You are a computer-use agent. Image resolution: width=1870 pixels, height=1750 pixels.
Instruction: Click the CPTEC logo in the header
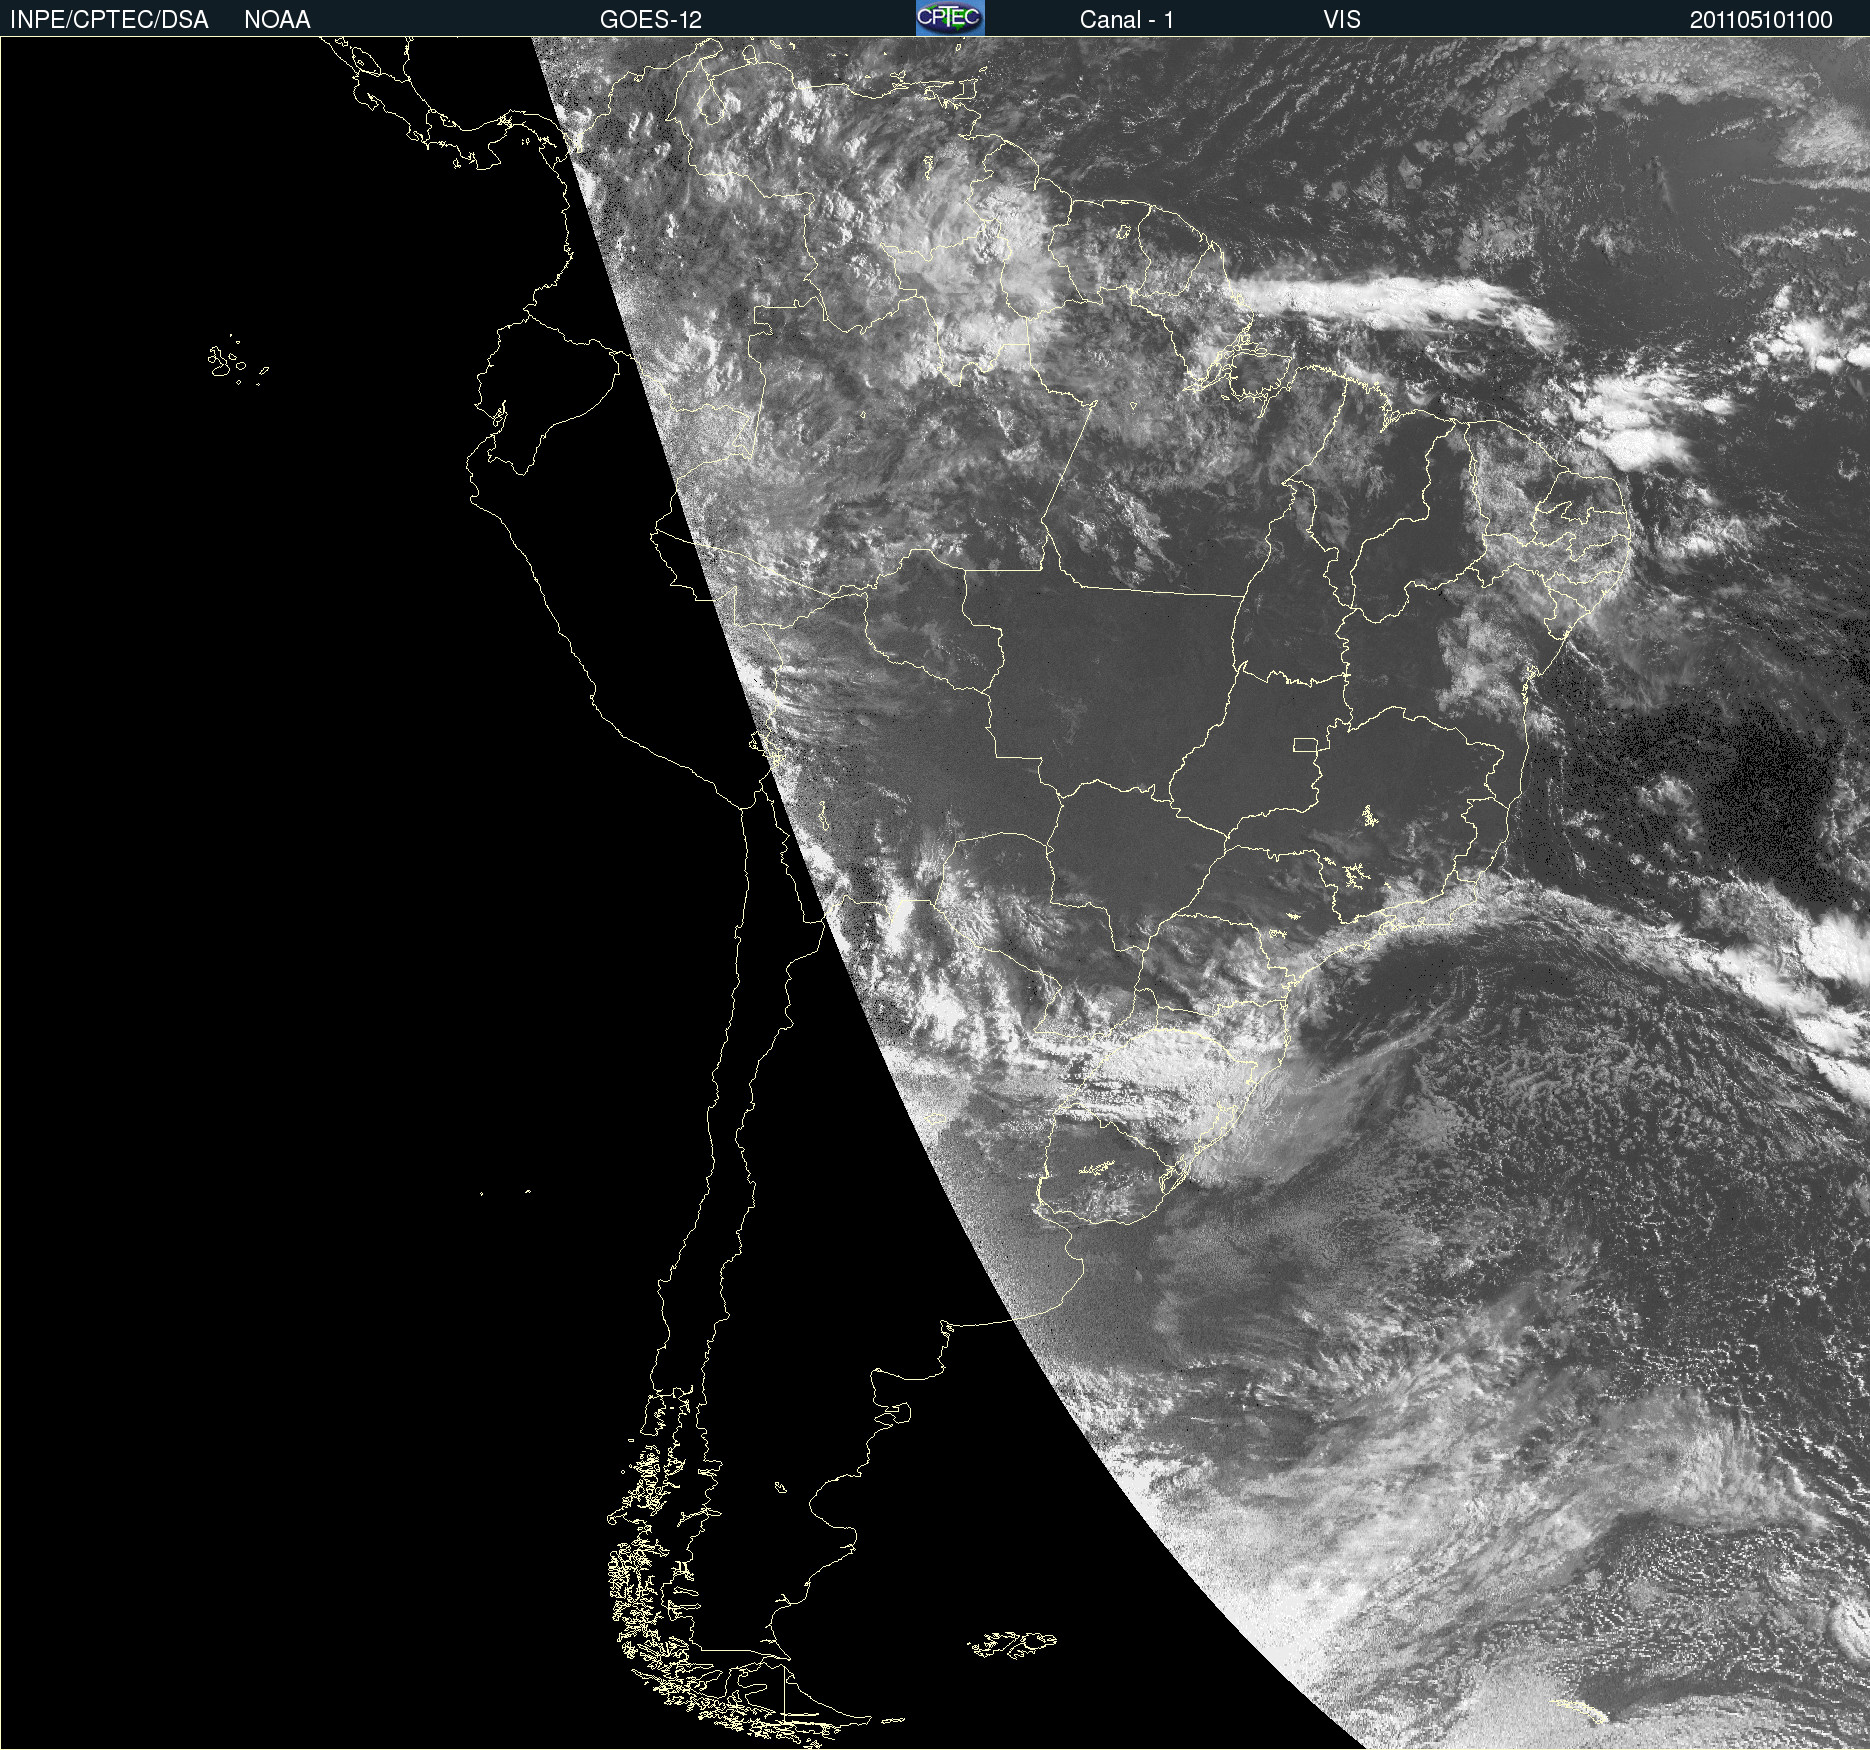pyautogui.click(x=950, y=18)
